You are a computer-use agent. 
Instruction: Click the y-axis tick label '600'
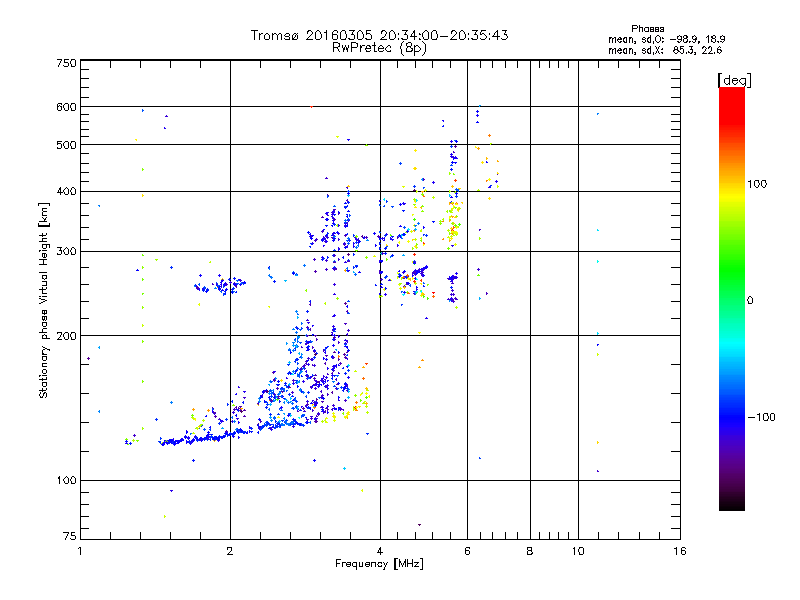click(66, 107)
